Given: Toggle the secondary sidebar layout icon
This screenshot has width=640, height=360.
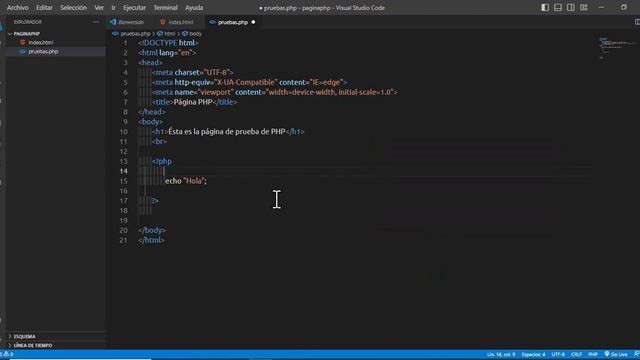Looking at the screenshot, I should (571, 7).
